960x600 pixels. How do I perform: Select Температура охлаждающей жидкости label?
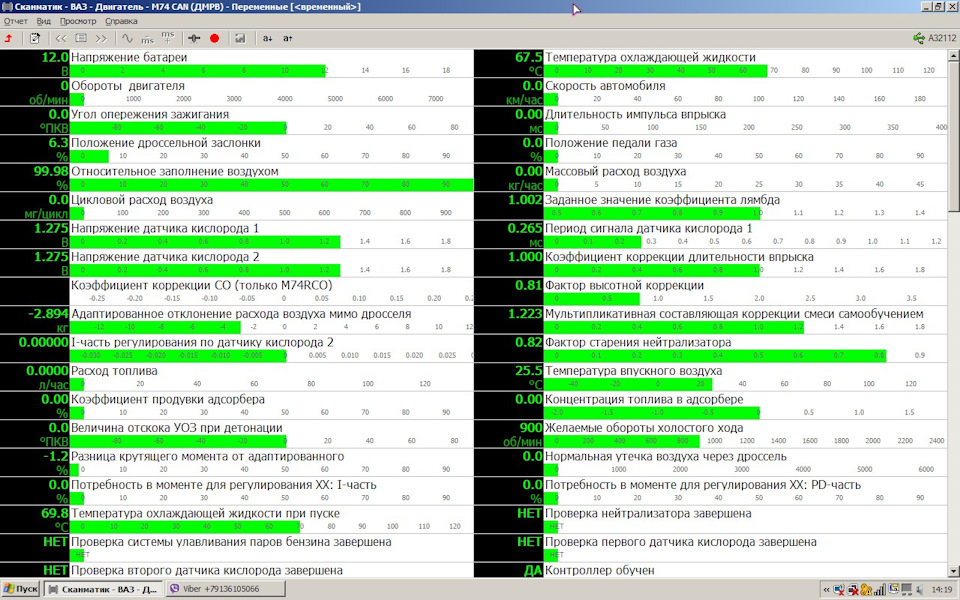point(650,58)
